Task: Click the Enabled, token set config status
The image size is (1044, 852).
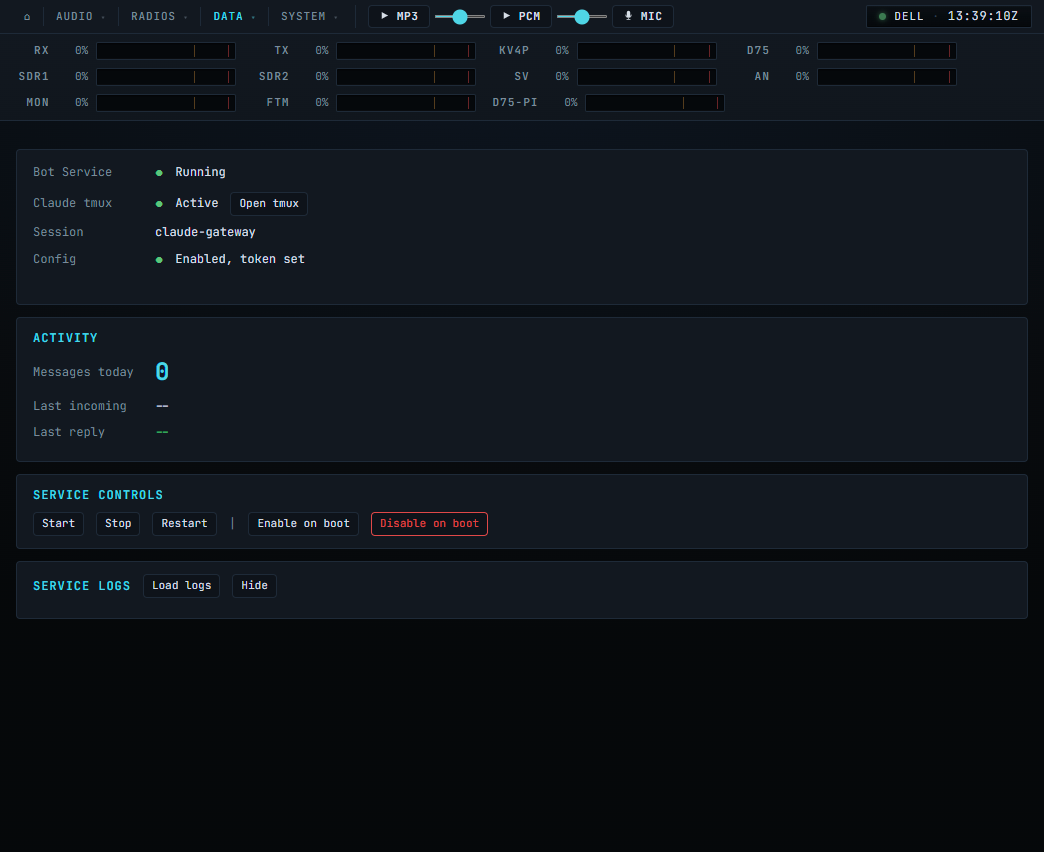Action: pyautogui.click(x=230, y=259)
